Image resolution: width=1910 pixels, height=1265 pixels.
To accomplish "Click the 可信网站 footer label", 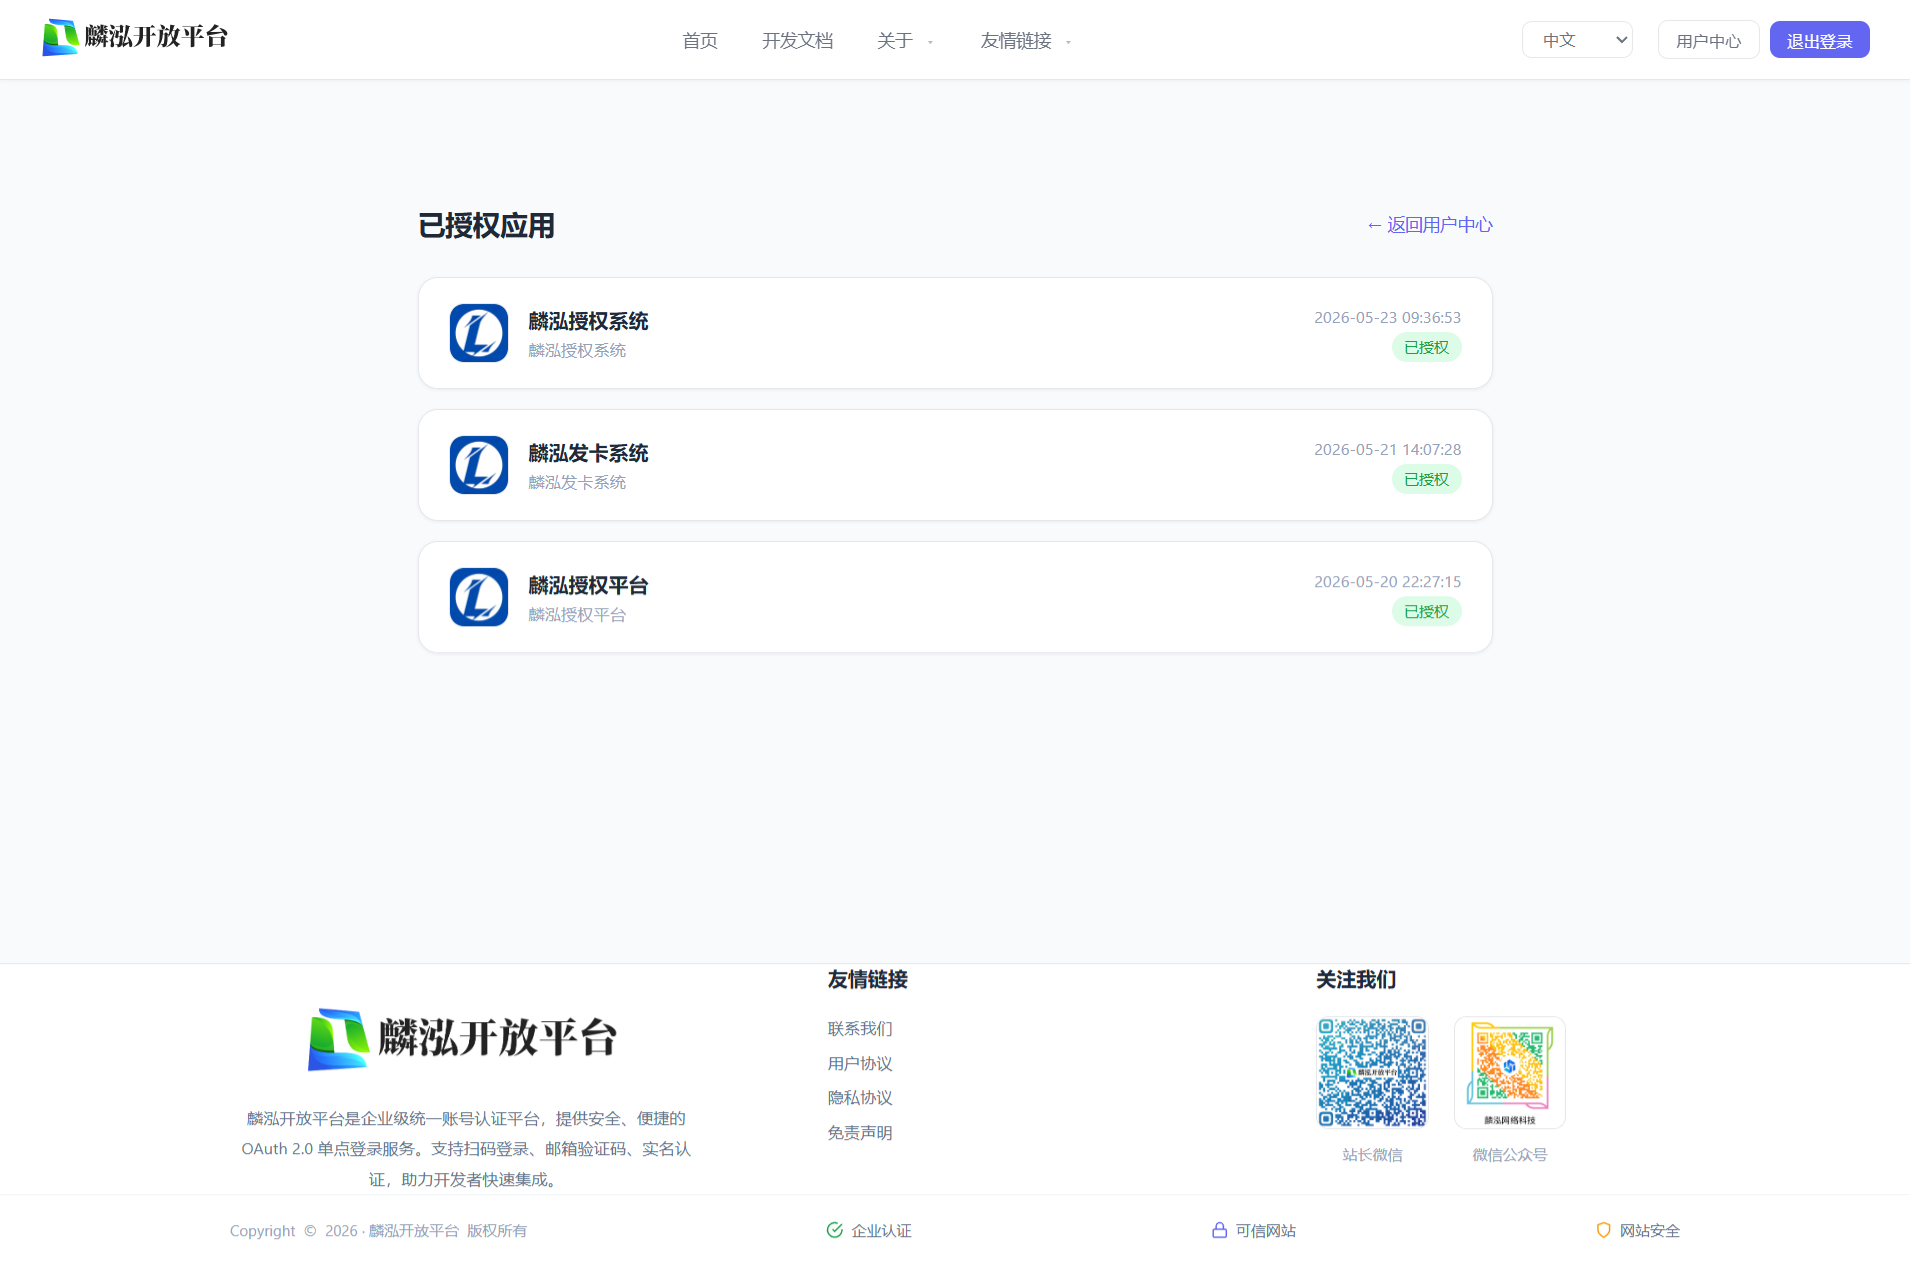I will tap(1265, 1231).
